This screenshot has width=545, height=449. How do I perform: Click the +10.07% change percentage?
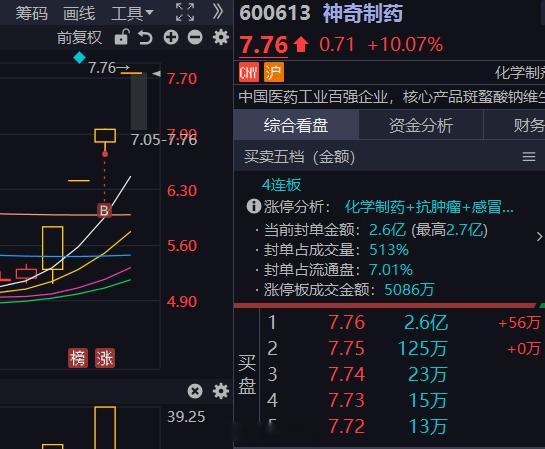click(x=405, y=45)
